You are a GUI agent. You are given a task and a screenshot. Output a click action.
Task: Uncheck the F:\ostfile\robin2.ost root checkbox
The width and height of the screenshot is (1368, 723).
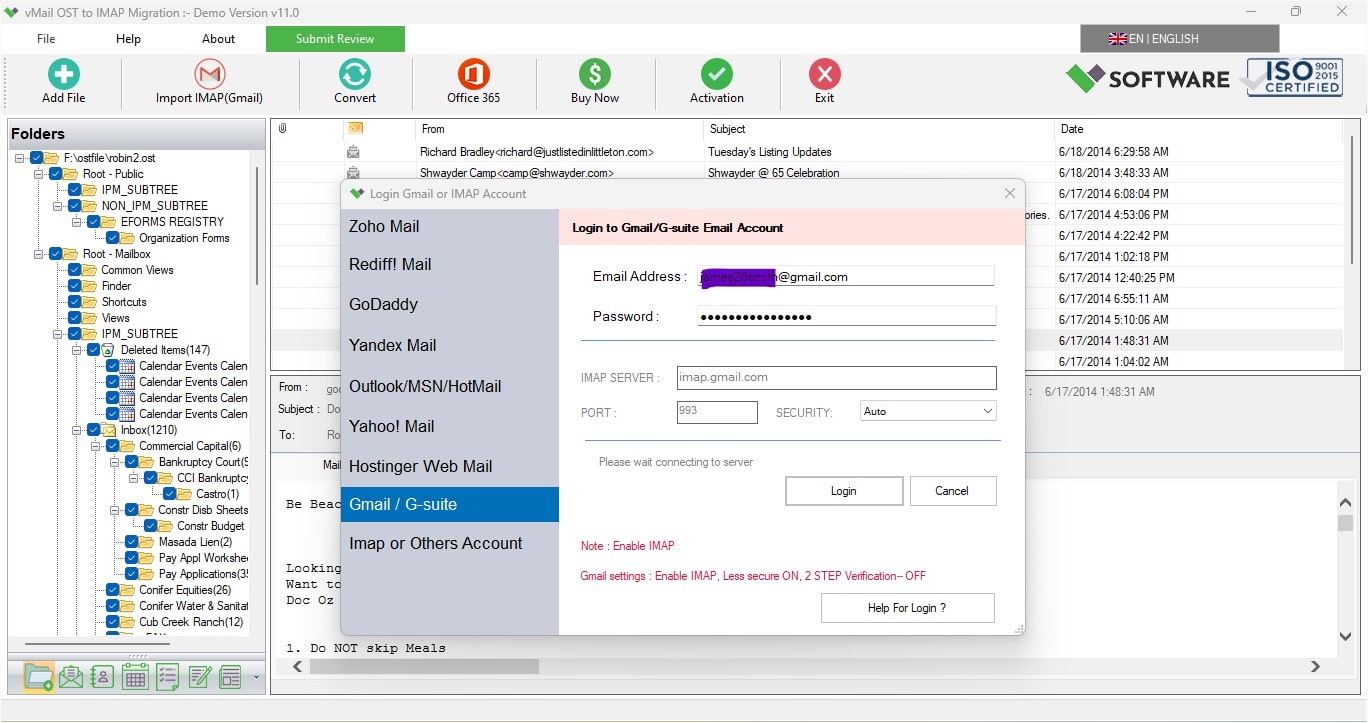[37, 158]
